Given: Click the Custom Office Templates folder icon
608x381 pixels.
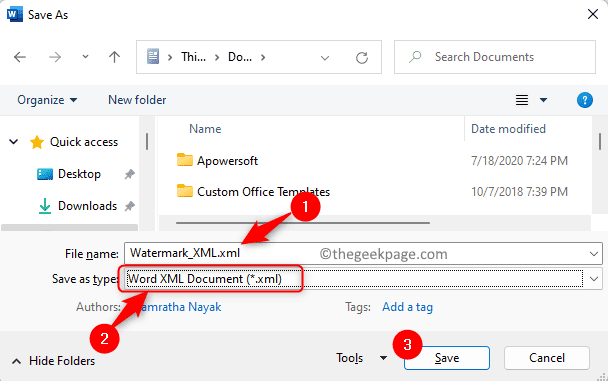Looking at the screenshot, I should click(x=185, y=191).
